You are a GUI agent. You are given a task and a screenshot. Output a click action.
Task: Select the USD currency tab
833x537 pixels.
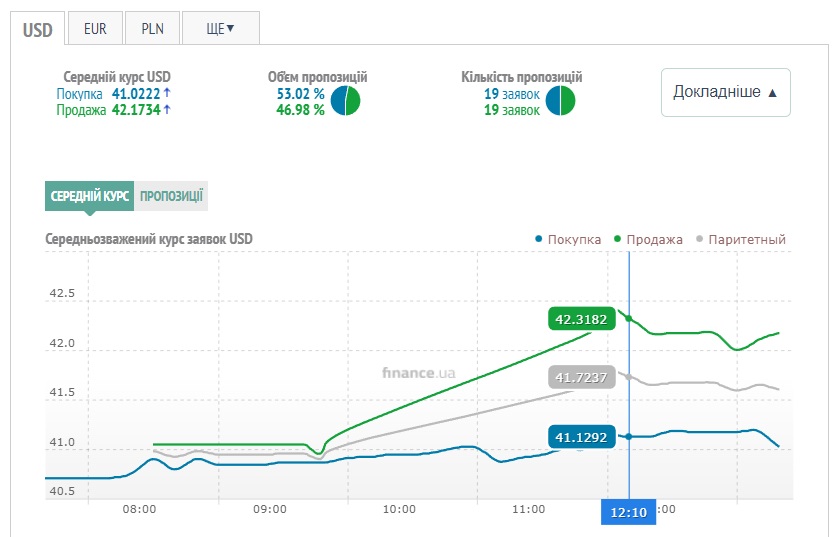coord(38,28)
